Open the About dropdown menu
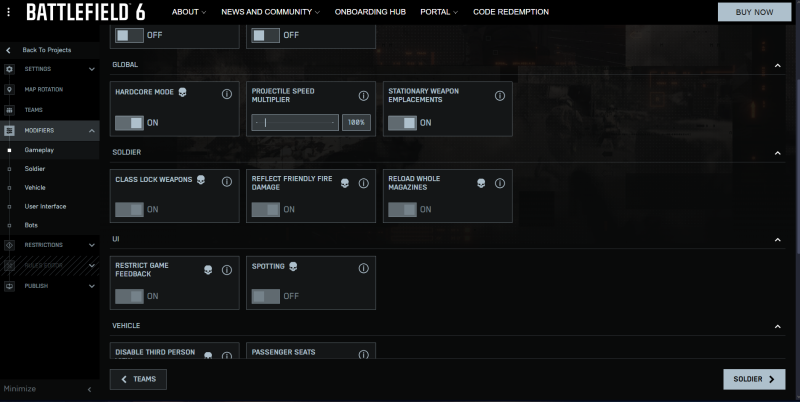The image size is (800, 402). pyautogui.click(x=189, y=12)
